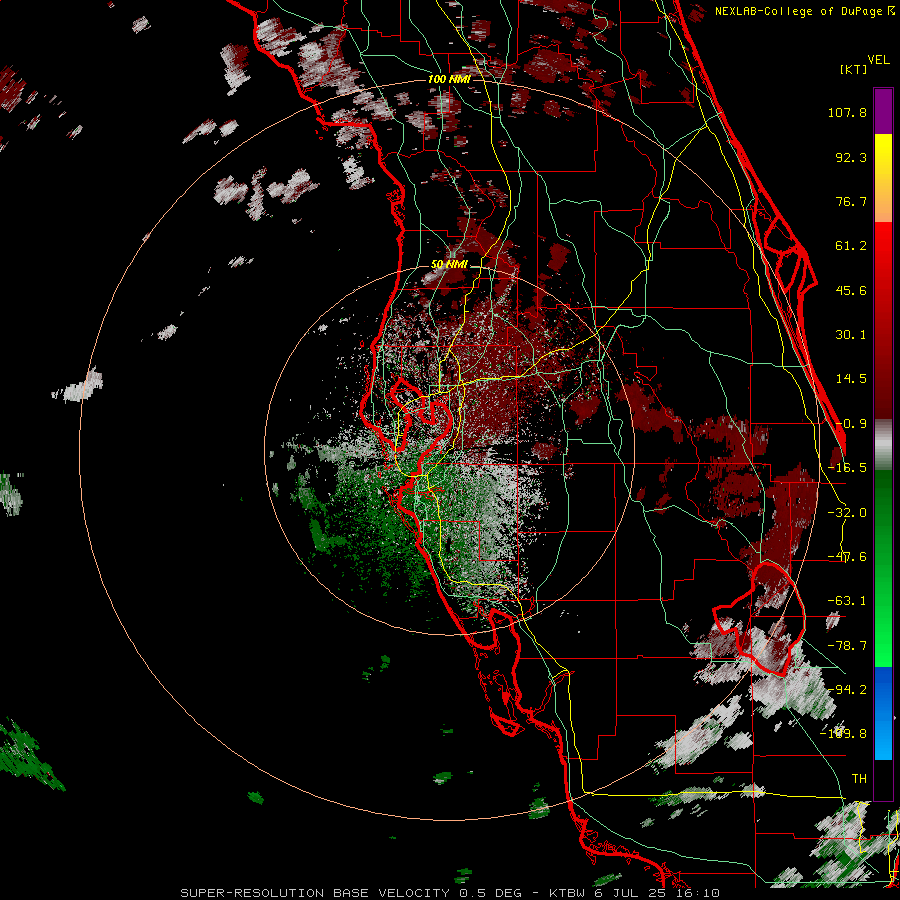Viewport: 900px width, 900px height.
Task: Select the 76.7 velocity scale value
Action: point(851,201)
